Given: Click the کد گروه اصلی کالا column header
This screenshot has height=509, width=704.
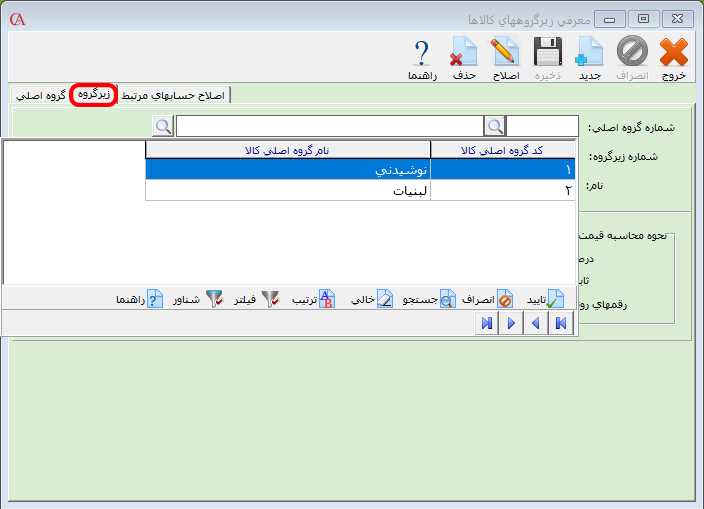Looking at the screenshot, I should coord(502,150).
